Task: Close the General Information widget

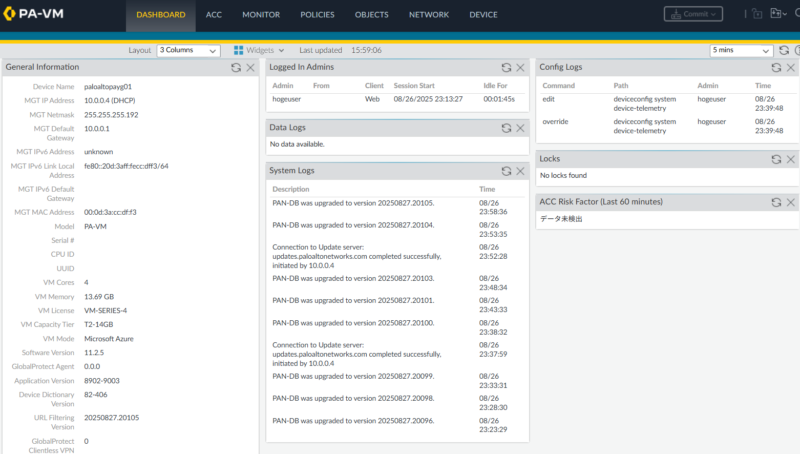Action: 251,67
